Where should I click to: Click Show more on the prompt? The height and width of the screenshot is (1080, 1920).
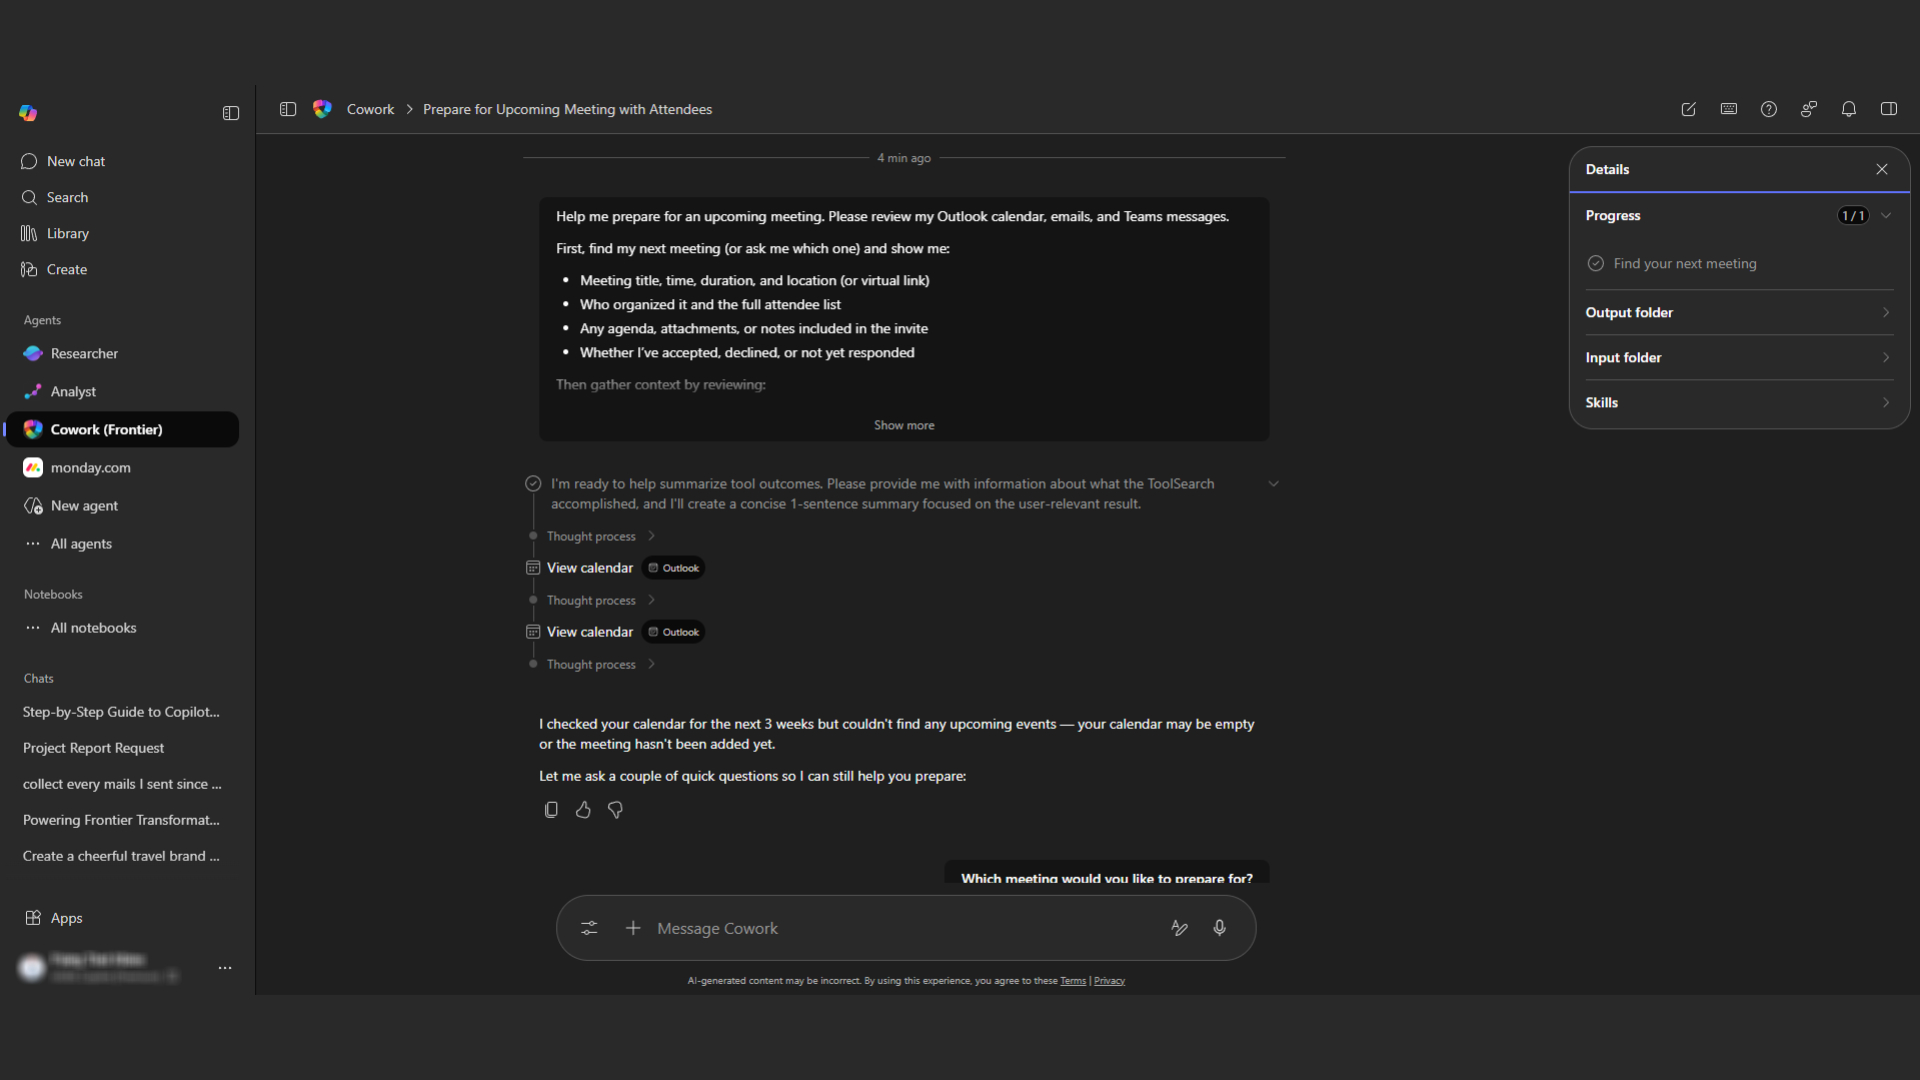tap(904, 425)
